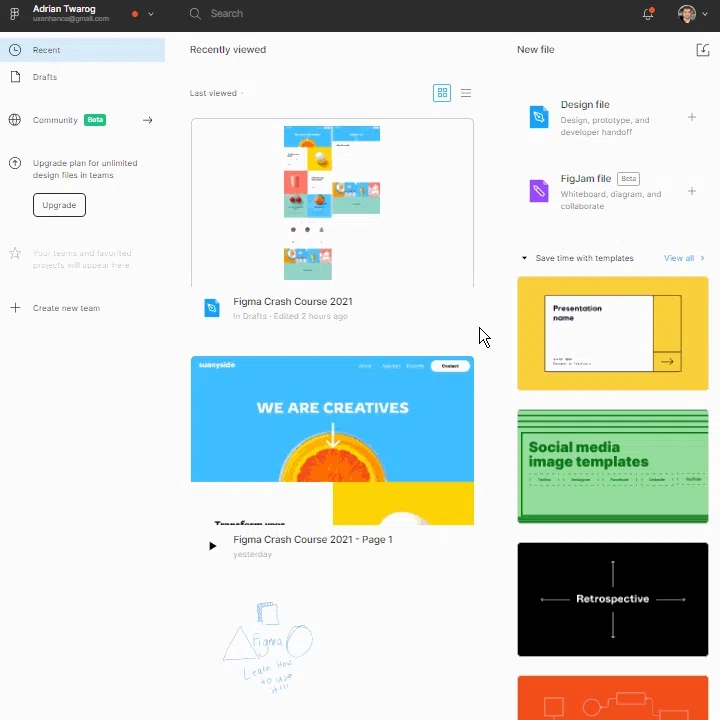This screenshot has height=720, width=720.
Task: Click the purple FigJam file icon
Action: point(539,191)
